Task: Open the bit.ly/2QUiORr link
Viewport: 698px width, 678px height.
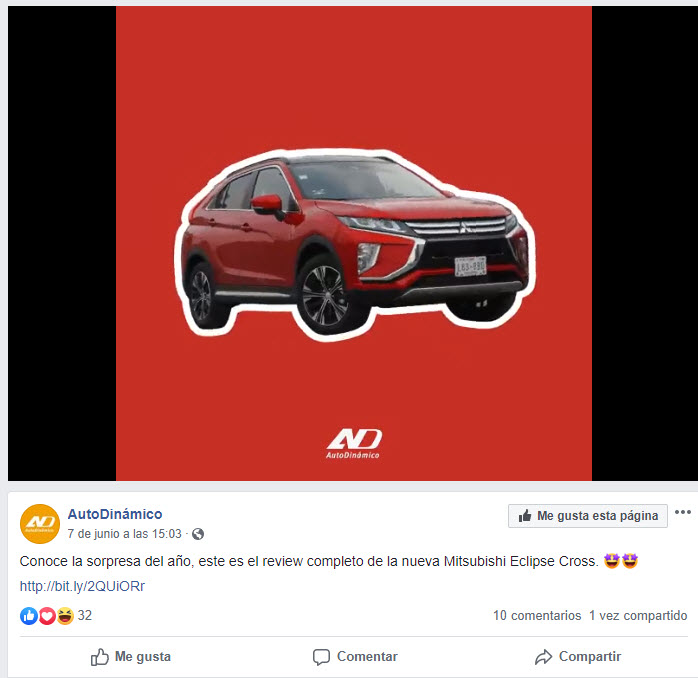Action: click(x=82, y=586)
